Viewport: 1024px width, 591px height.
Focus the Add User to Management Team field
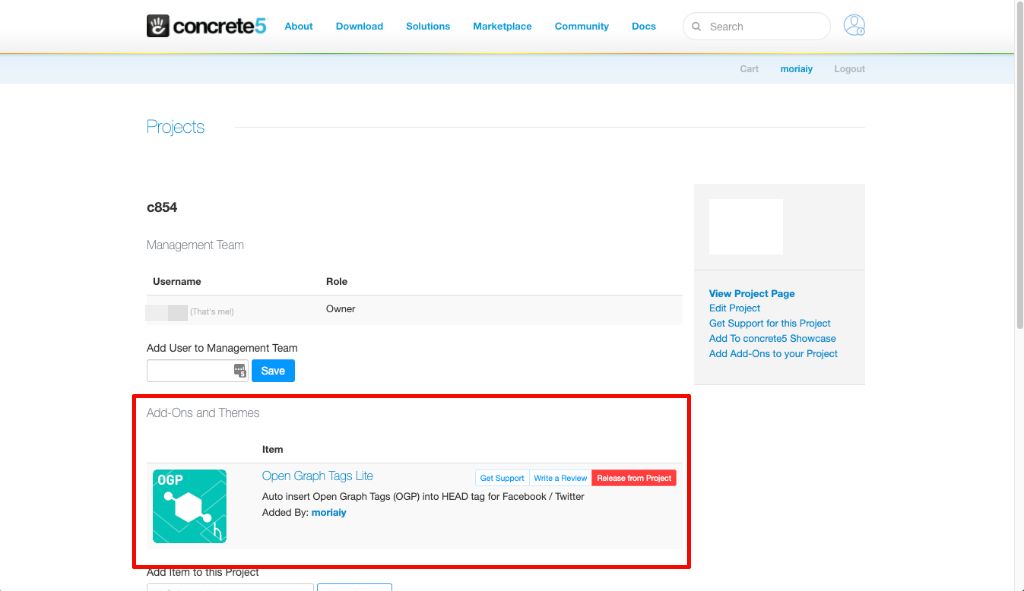click(x=190, y=371)
